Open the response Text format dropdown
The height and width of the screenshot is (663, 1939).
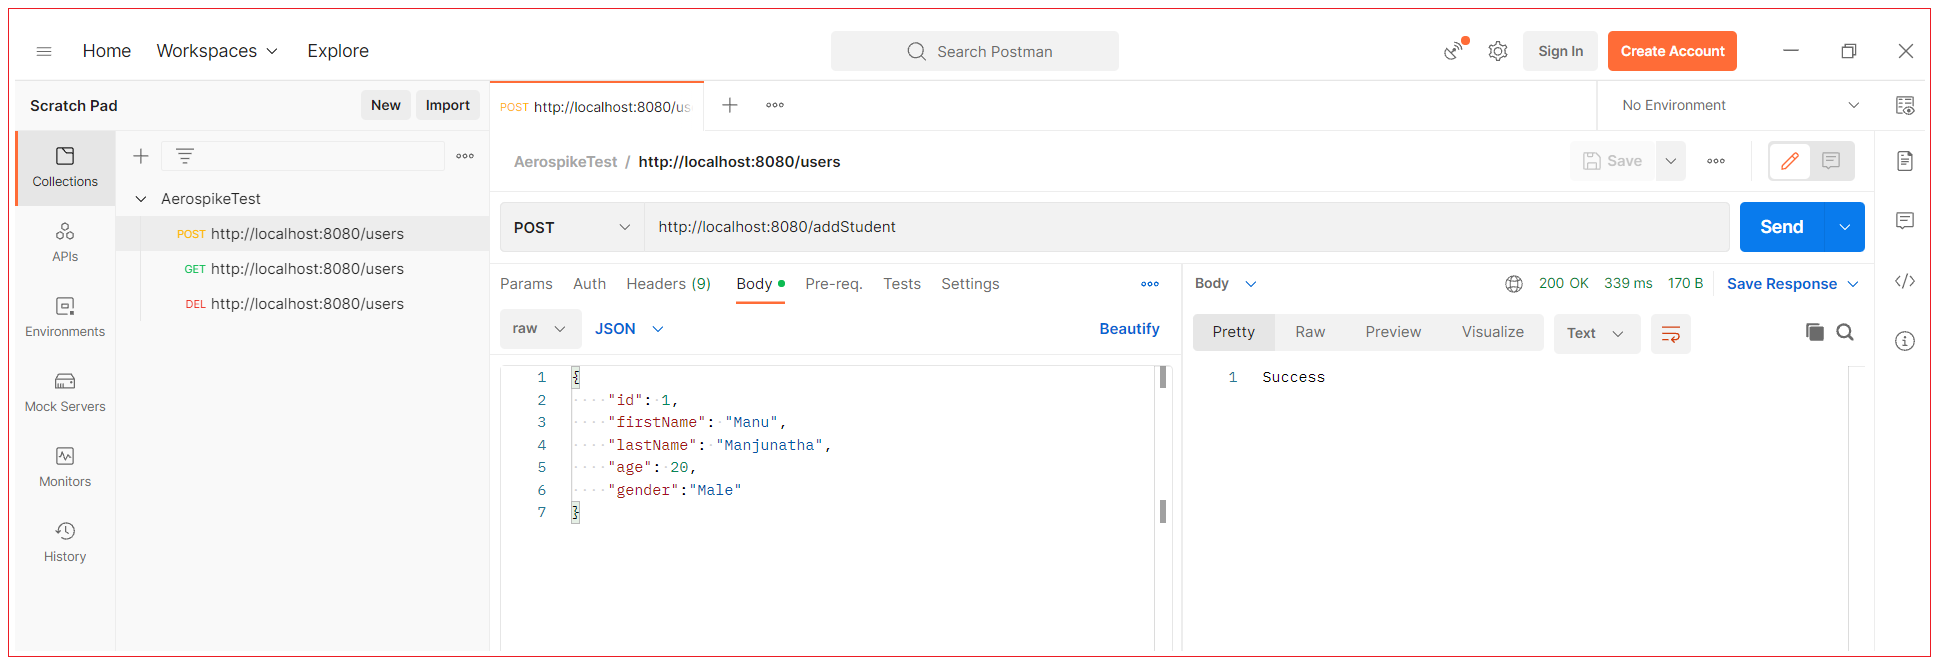[1596, 334]
